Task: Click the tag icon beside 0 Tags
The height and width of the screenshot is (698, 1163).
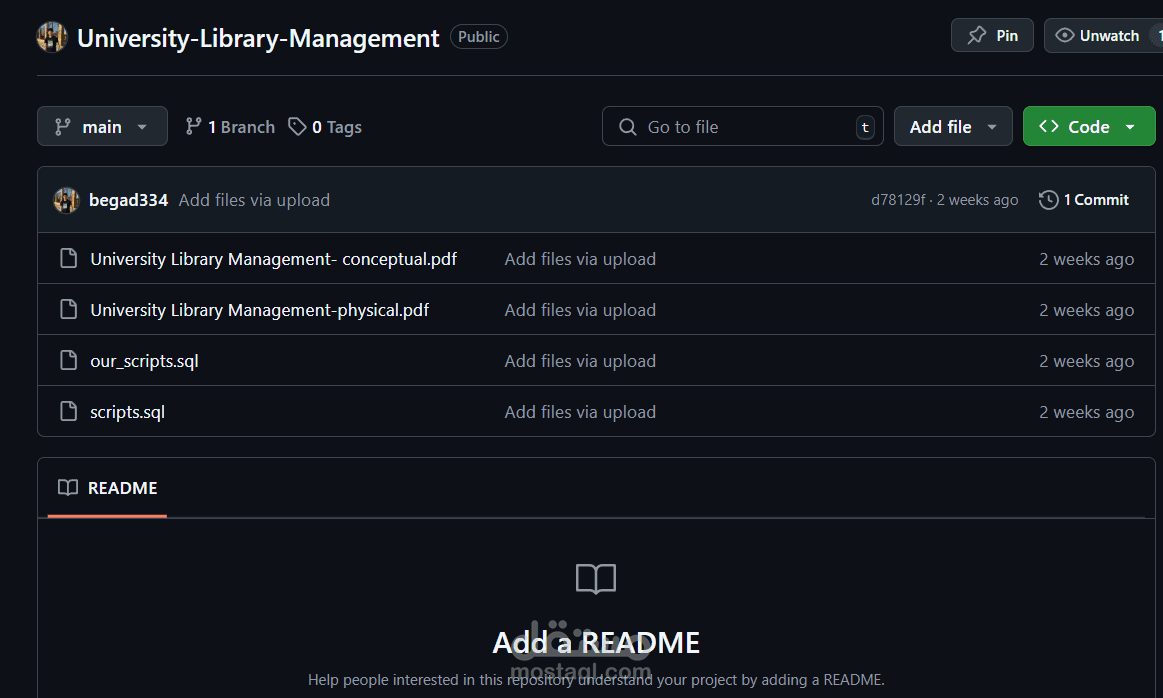Action: point(297,127)
